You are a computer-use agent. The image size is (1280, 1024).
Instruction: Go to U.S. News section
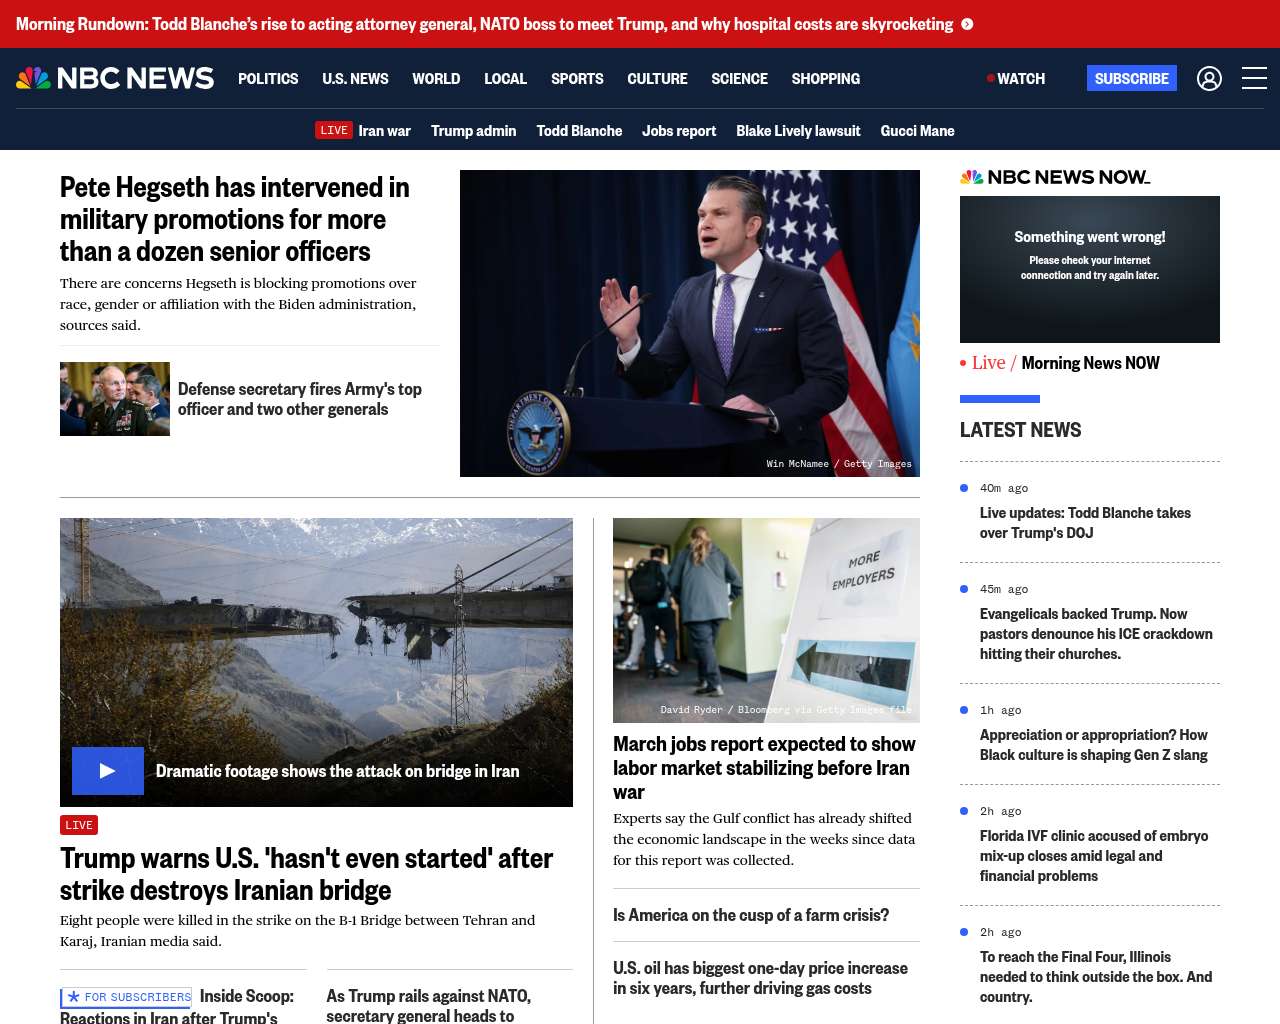point(355,78)
